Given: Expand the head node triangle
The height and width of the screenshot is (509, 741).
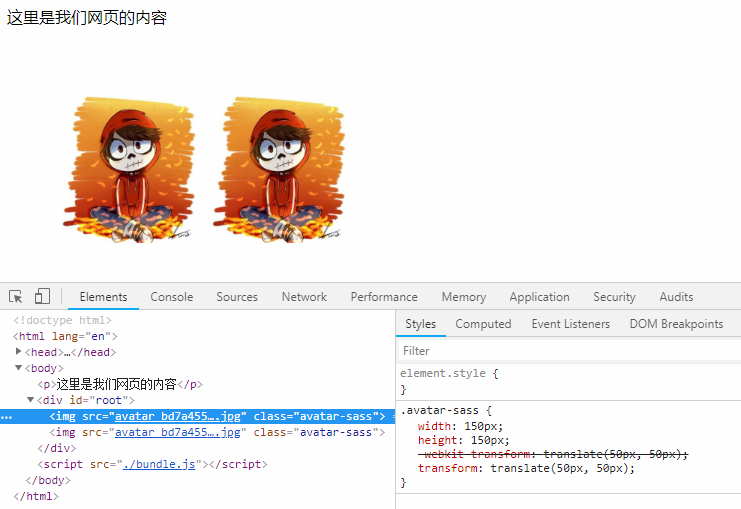Looking at the screenshot, I should coord(18,351).
